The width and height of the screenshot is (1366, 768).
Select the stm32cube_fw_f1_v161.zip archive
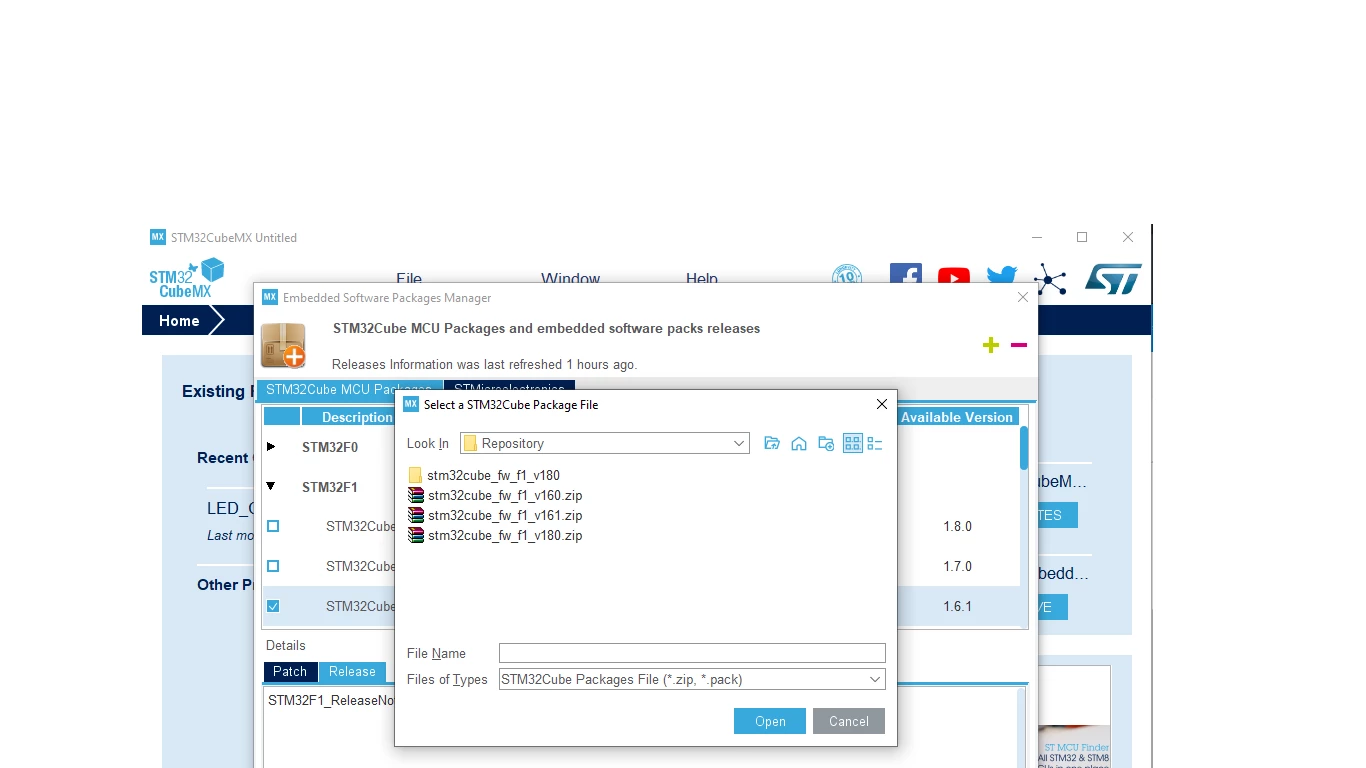(x=495, y=515)
